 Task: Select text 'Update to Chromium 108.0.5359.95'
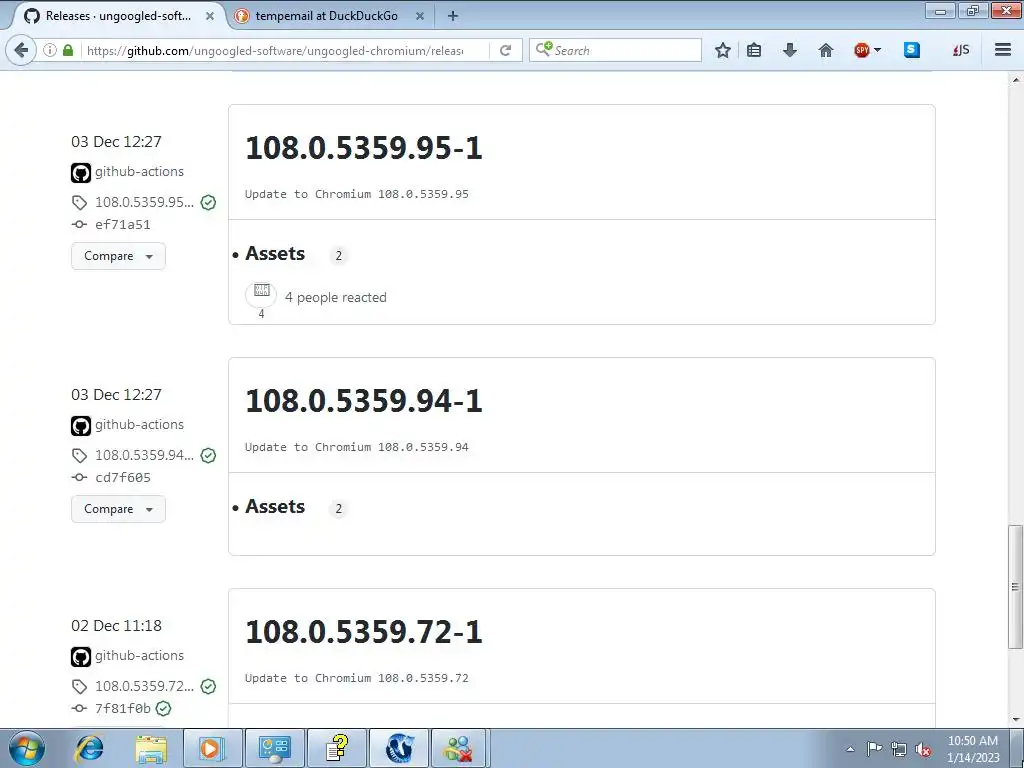pos(357,194)
